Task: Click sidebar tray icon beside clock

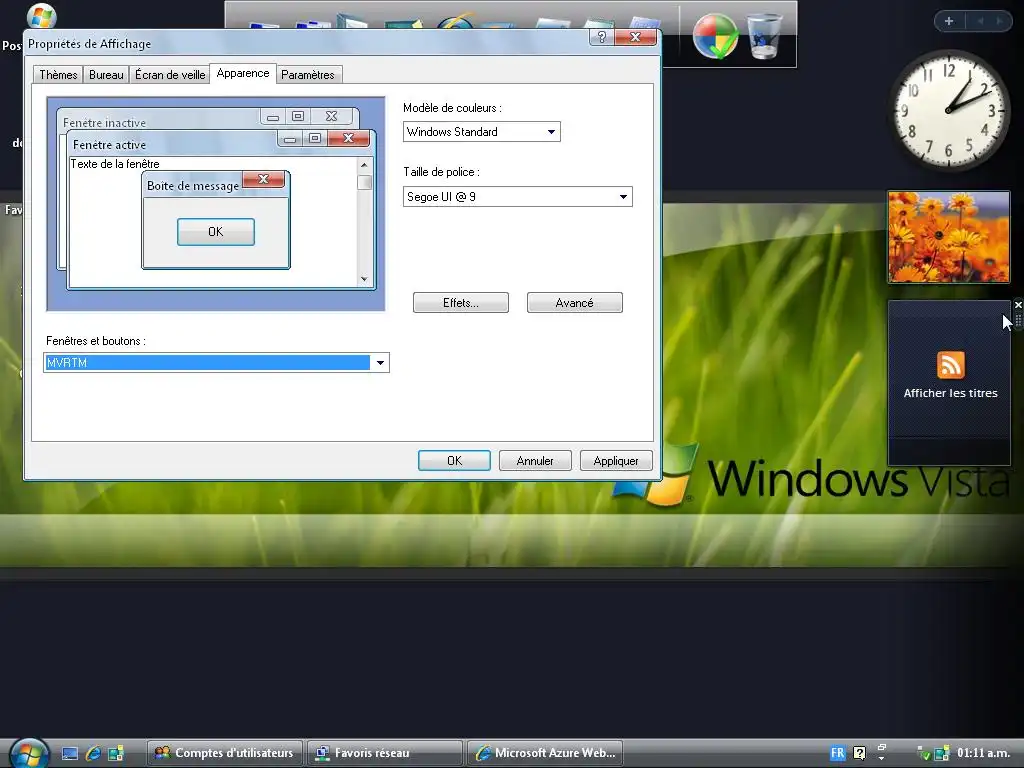Action: [942, 754]
